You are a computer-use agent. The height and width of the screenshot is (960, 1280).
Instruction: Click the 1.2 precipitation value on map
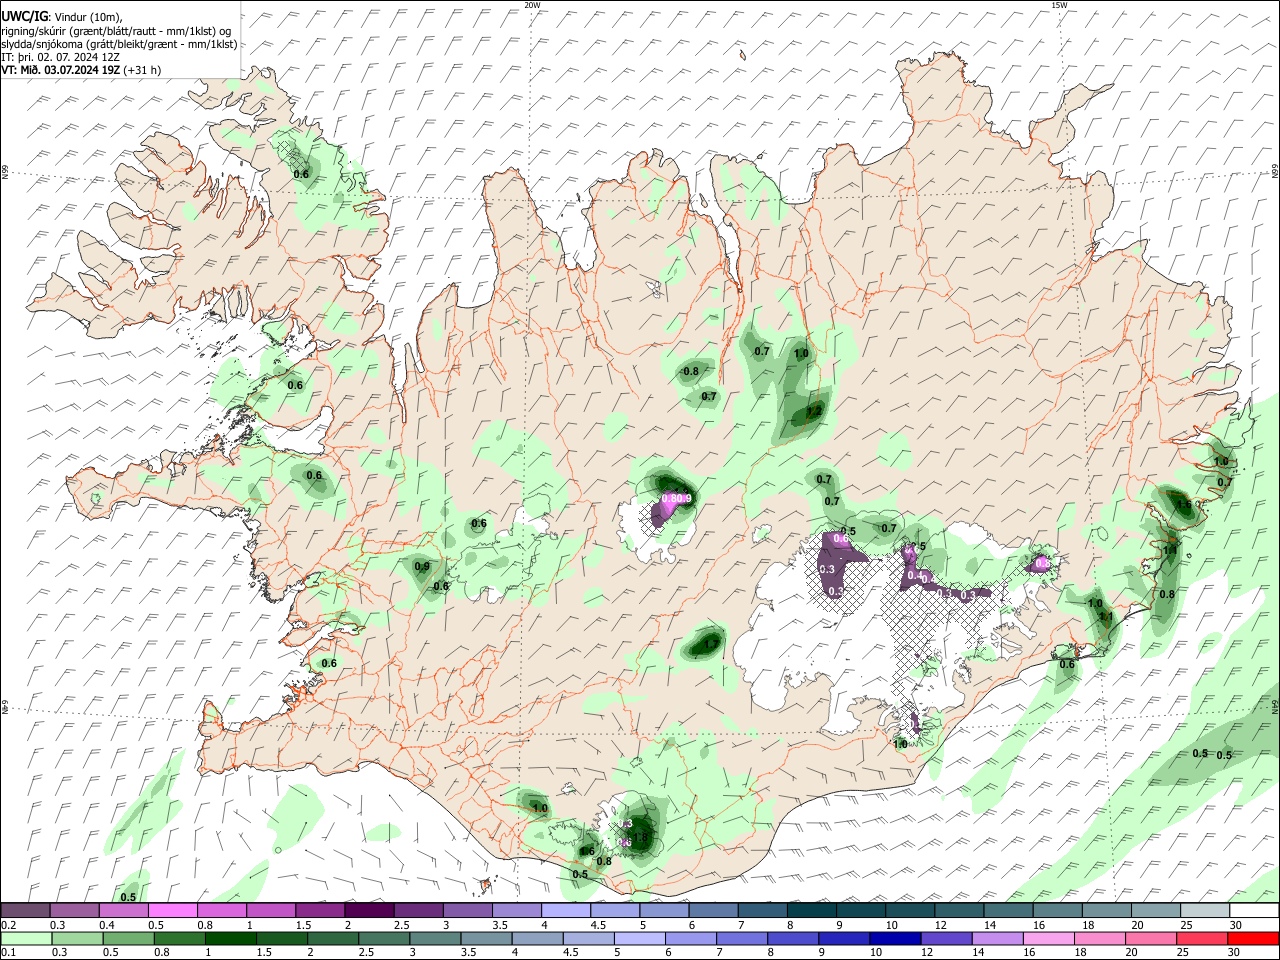pyautogui.click(x=814, y=411)
